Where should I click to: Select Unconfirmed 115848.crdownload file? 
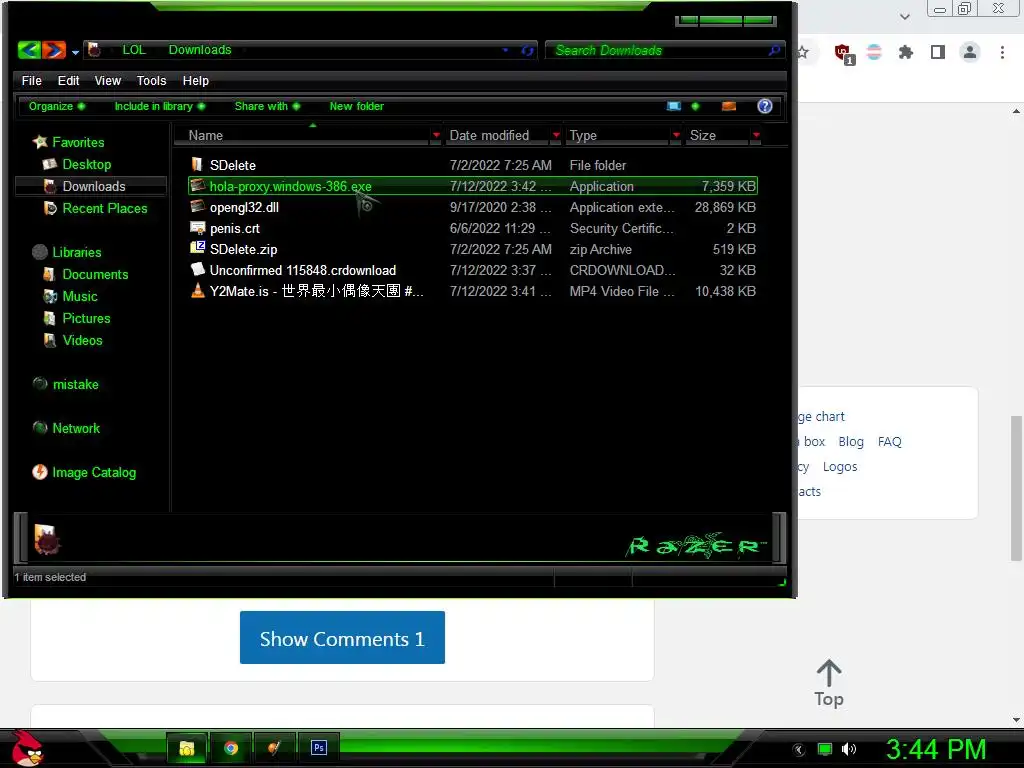click(473, 270)
